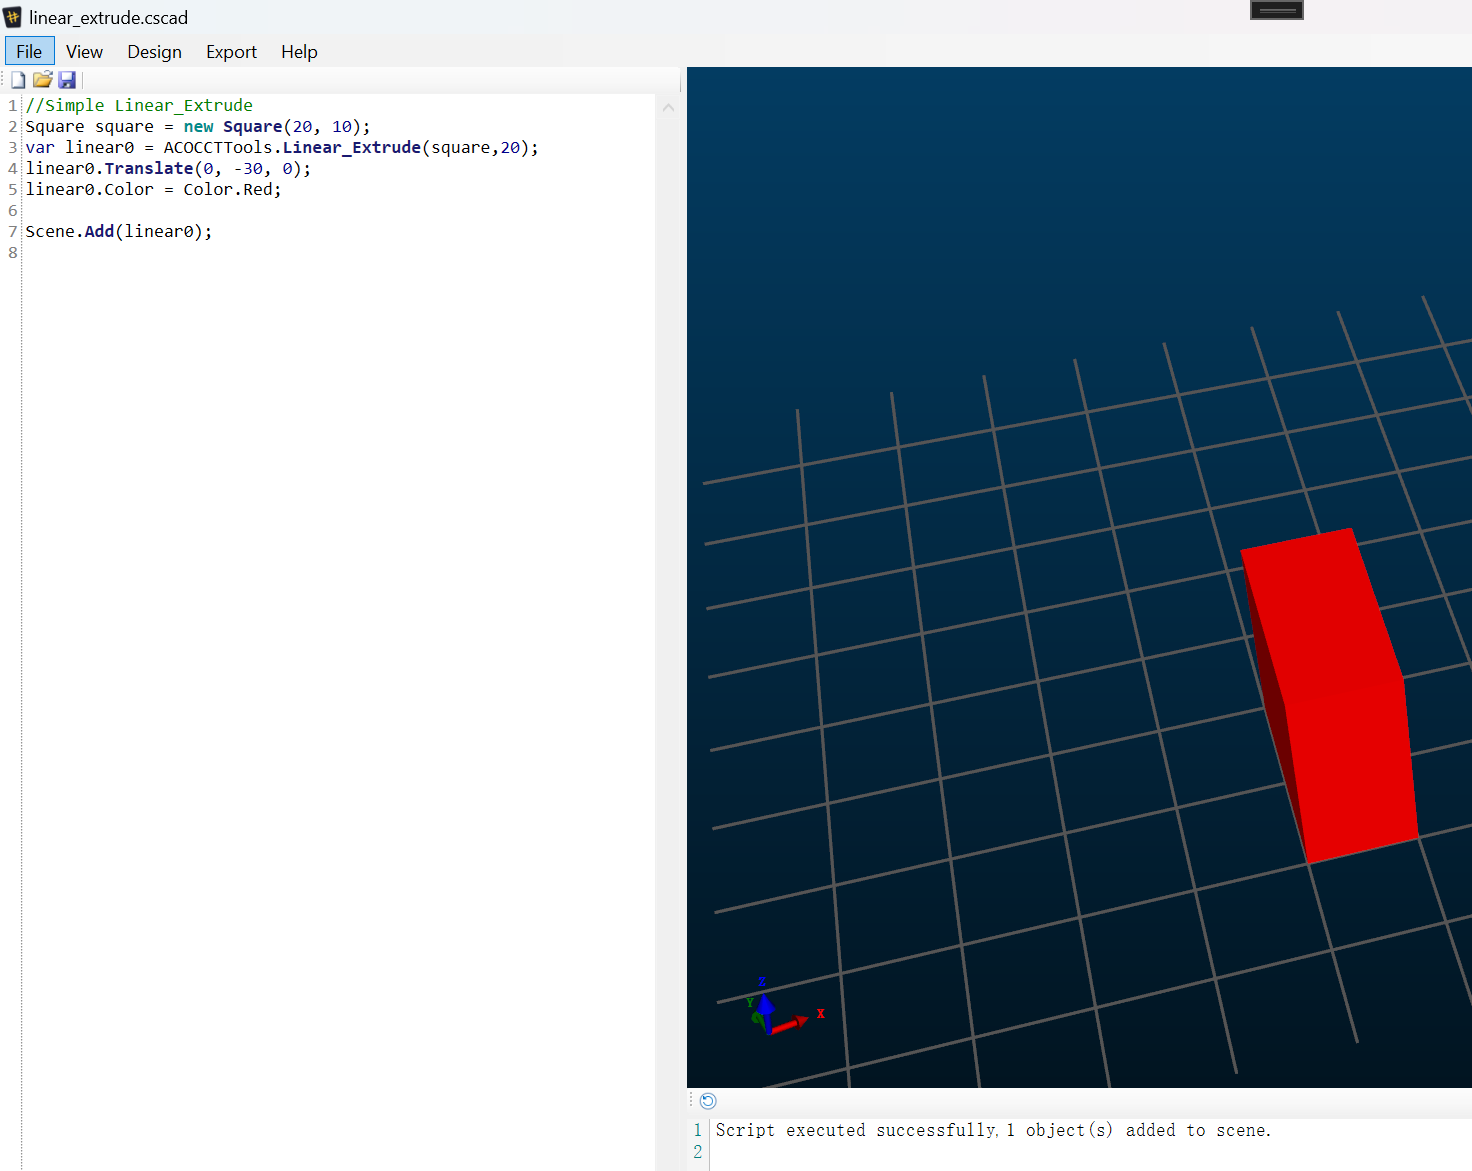The image size is (1472, 1171).
Task: Click the output console success message
Action: click(x=993, y=1130)
